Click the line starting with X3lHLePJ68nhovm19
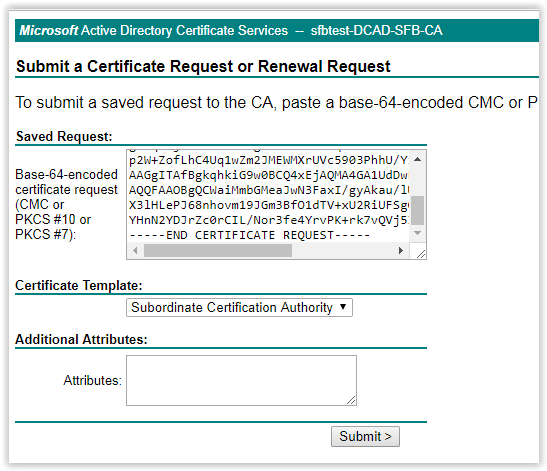This screenshot has height=471, width=547. point(268,205)
